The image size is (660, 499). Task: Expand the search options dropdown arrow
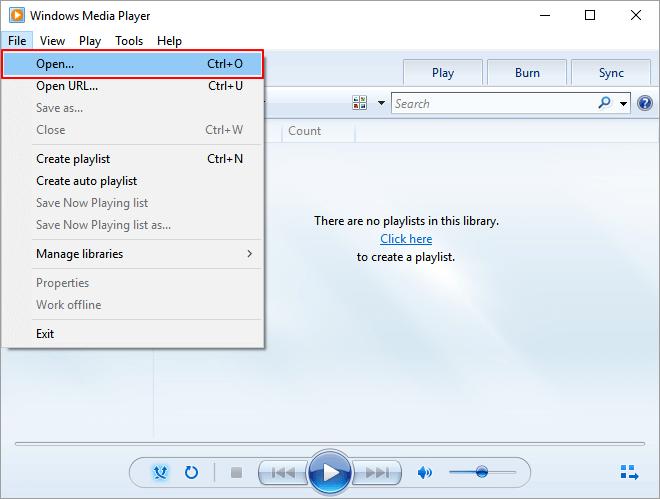coord(624,103)
